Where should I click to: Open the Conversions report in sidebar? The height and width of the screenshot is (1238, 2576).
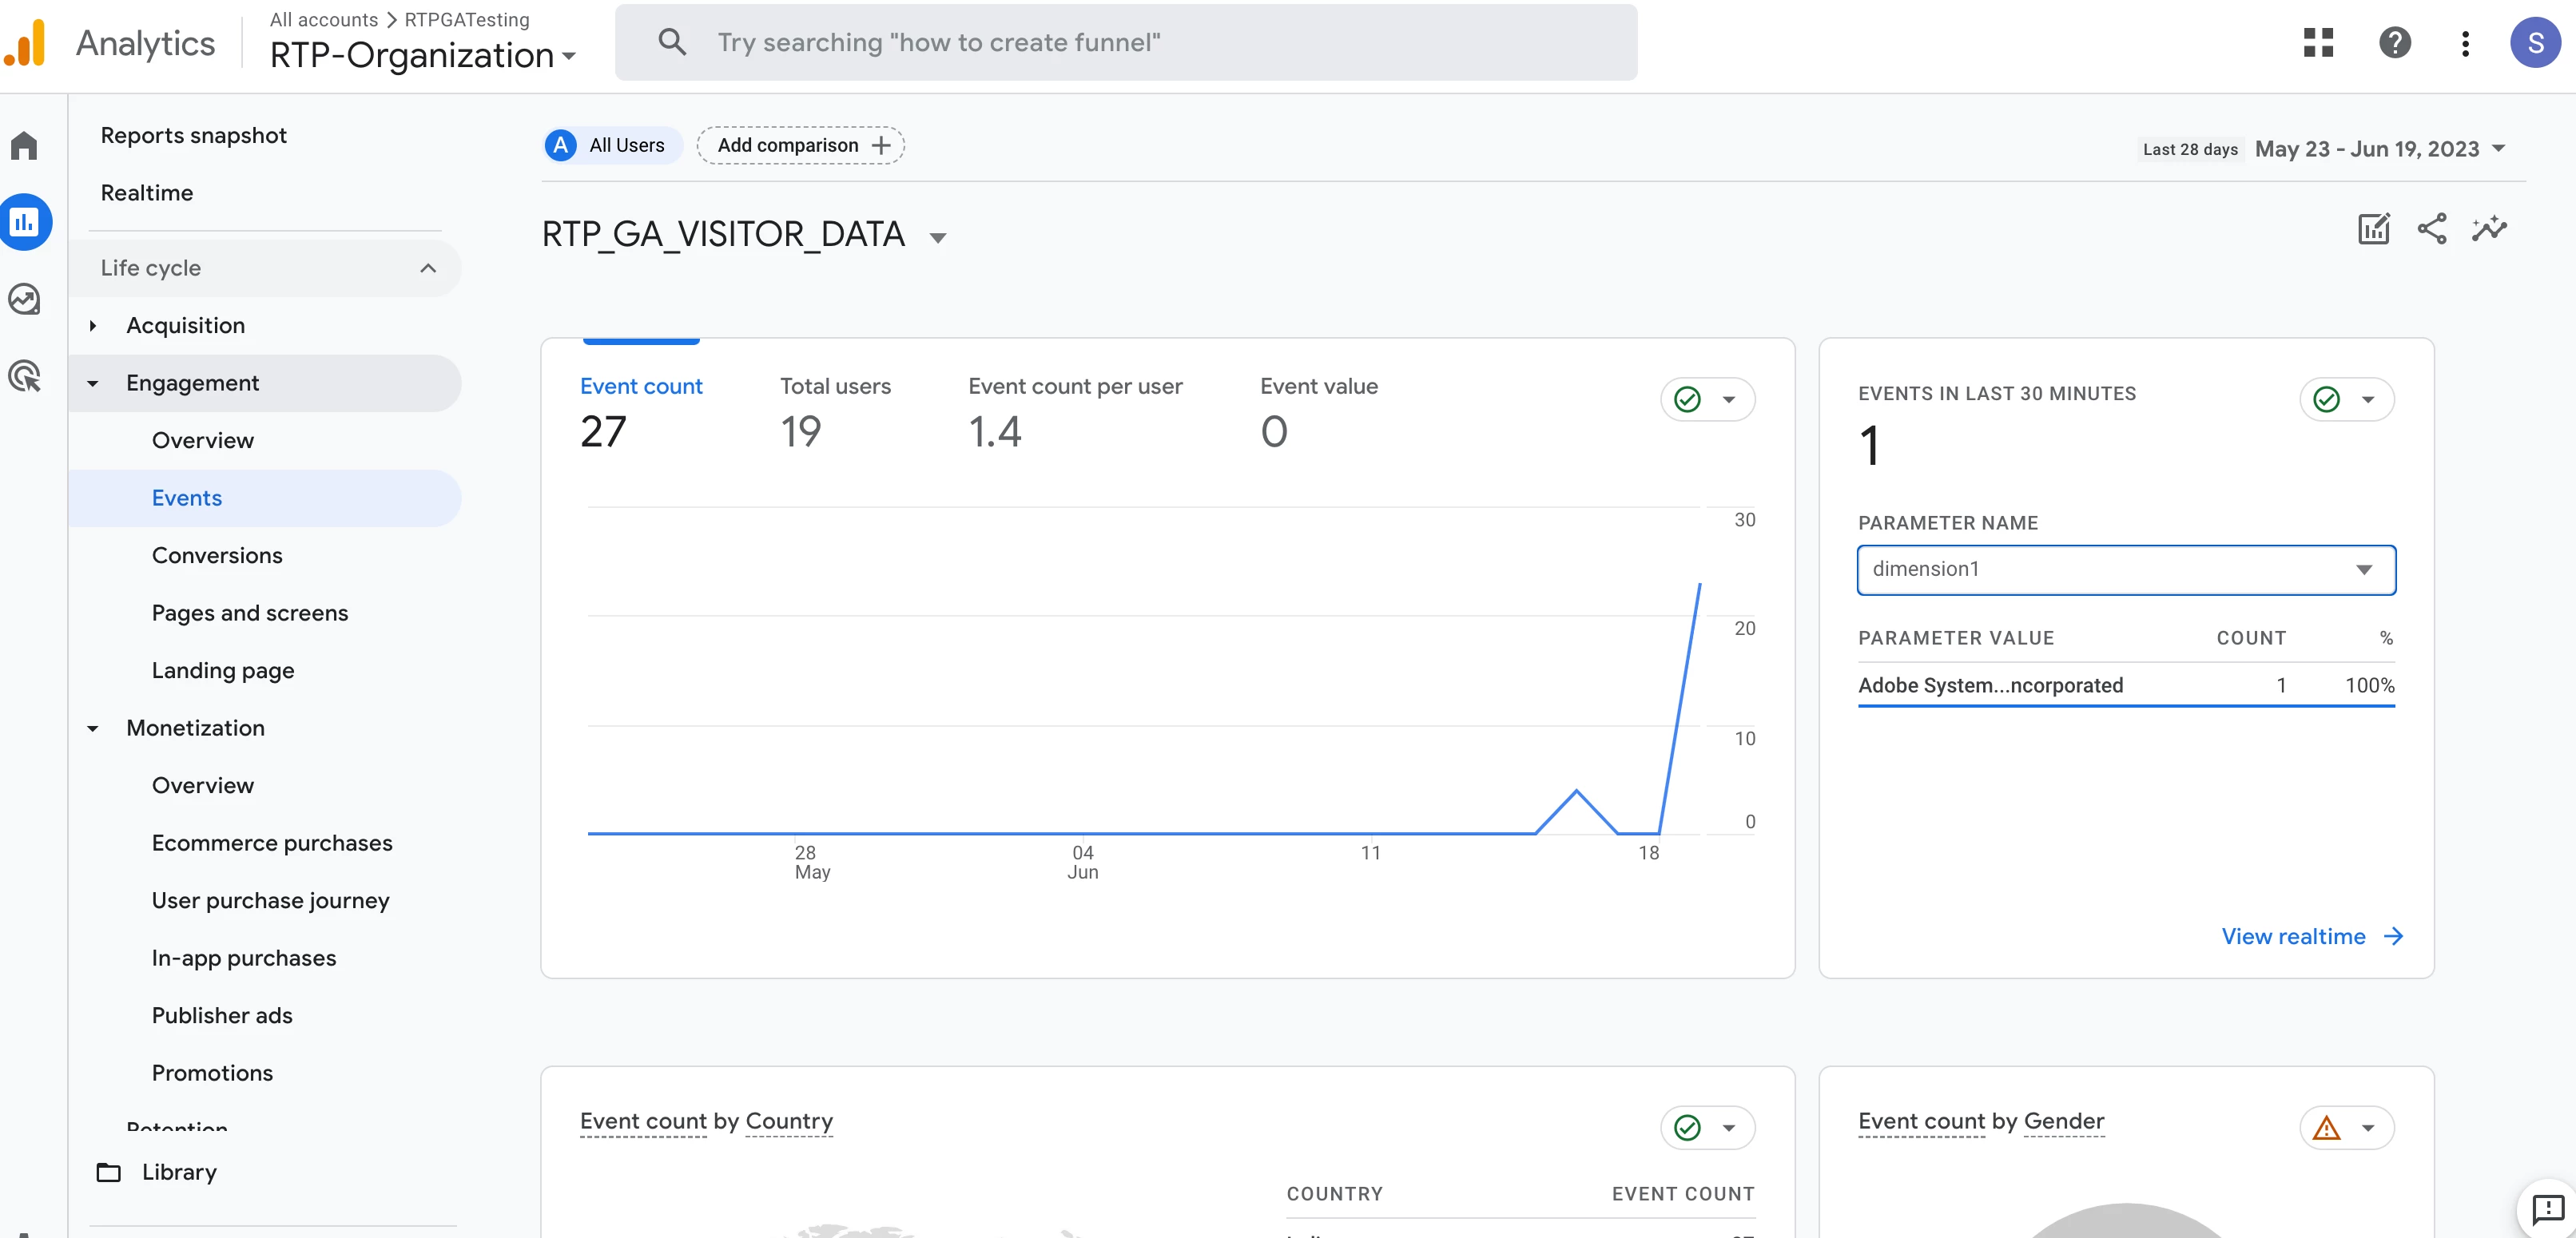pos(217,556)
